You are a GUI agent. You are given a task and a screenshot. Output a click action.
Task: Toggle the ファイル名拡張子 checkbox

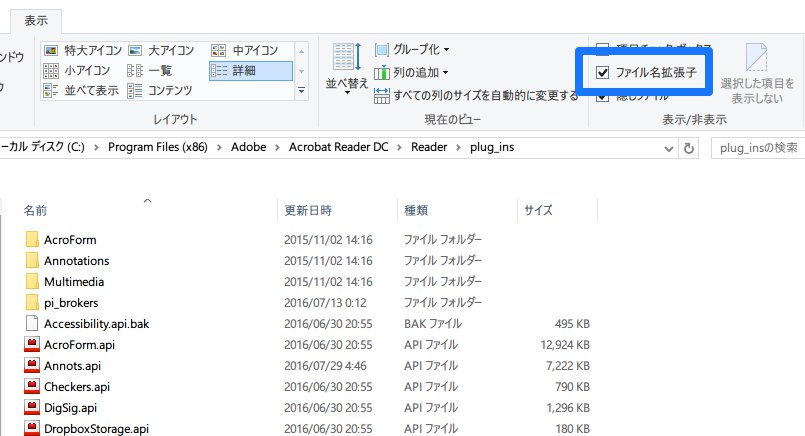[603, 72]
